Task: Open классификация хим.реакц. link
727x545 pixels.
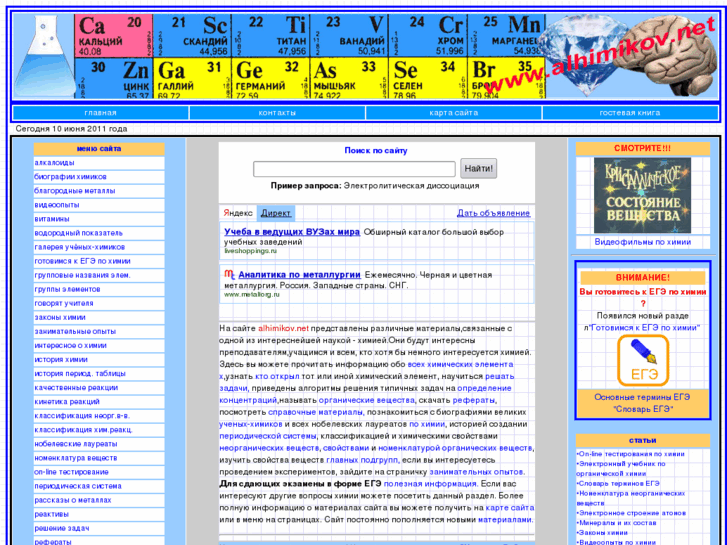Action: click(x=83, y=430)
